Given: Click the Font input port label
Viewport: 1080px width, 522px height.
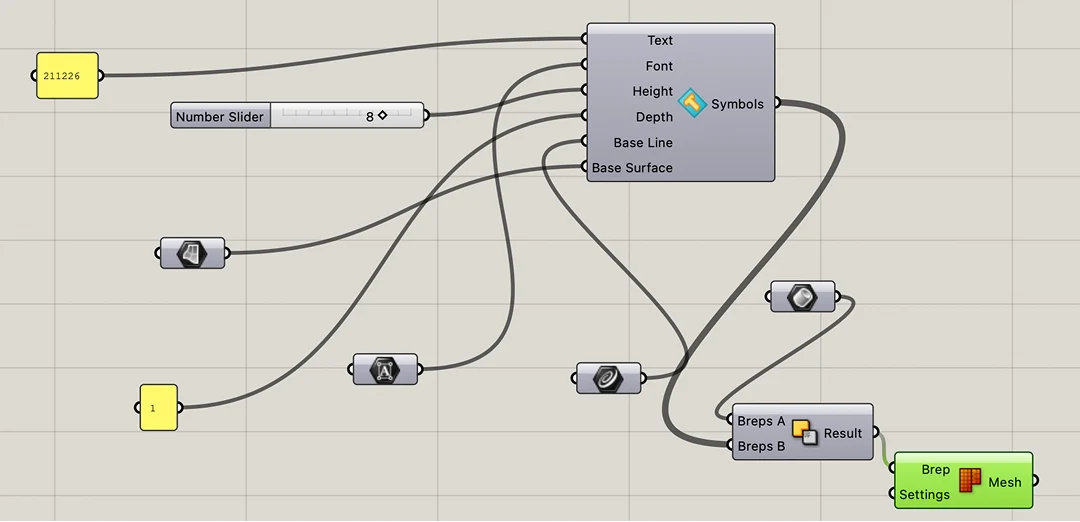Looking at the screenshot, I should click(659, 66).
